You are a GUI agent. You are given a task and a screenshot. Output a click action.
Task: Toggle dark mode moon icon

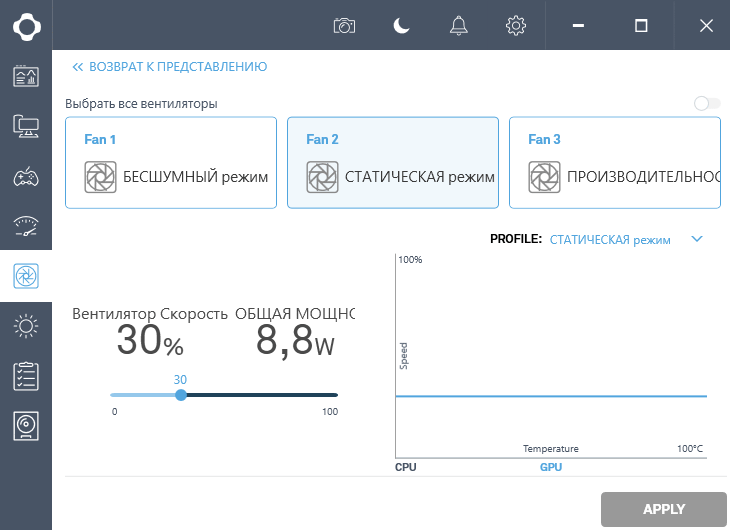[x=401, y=26]
